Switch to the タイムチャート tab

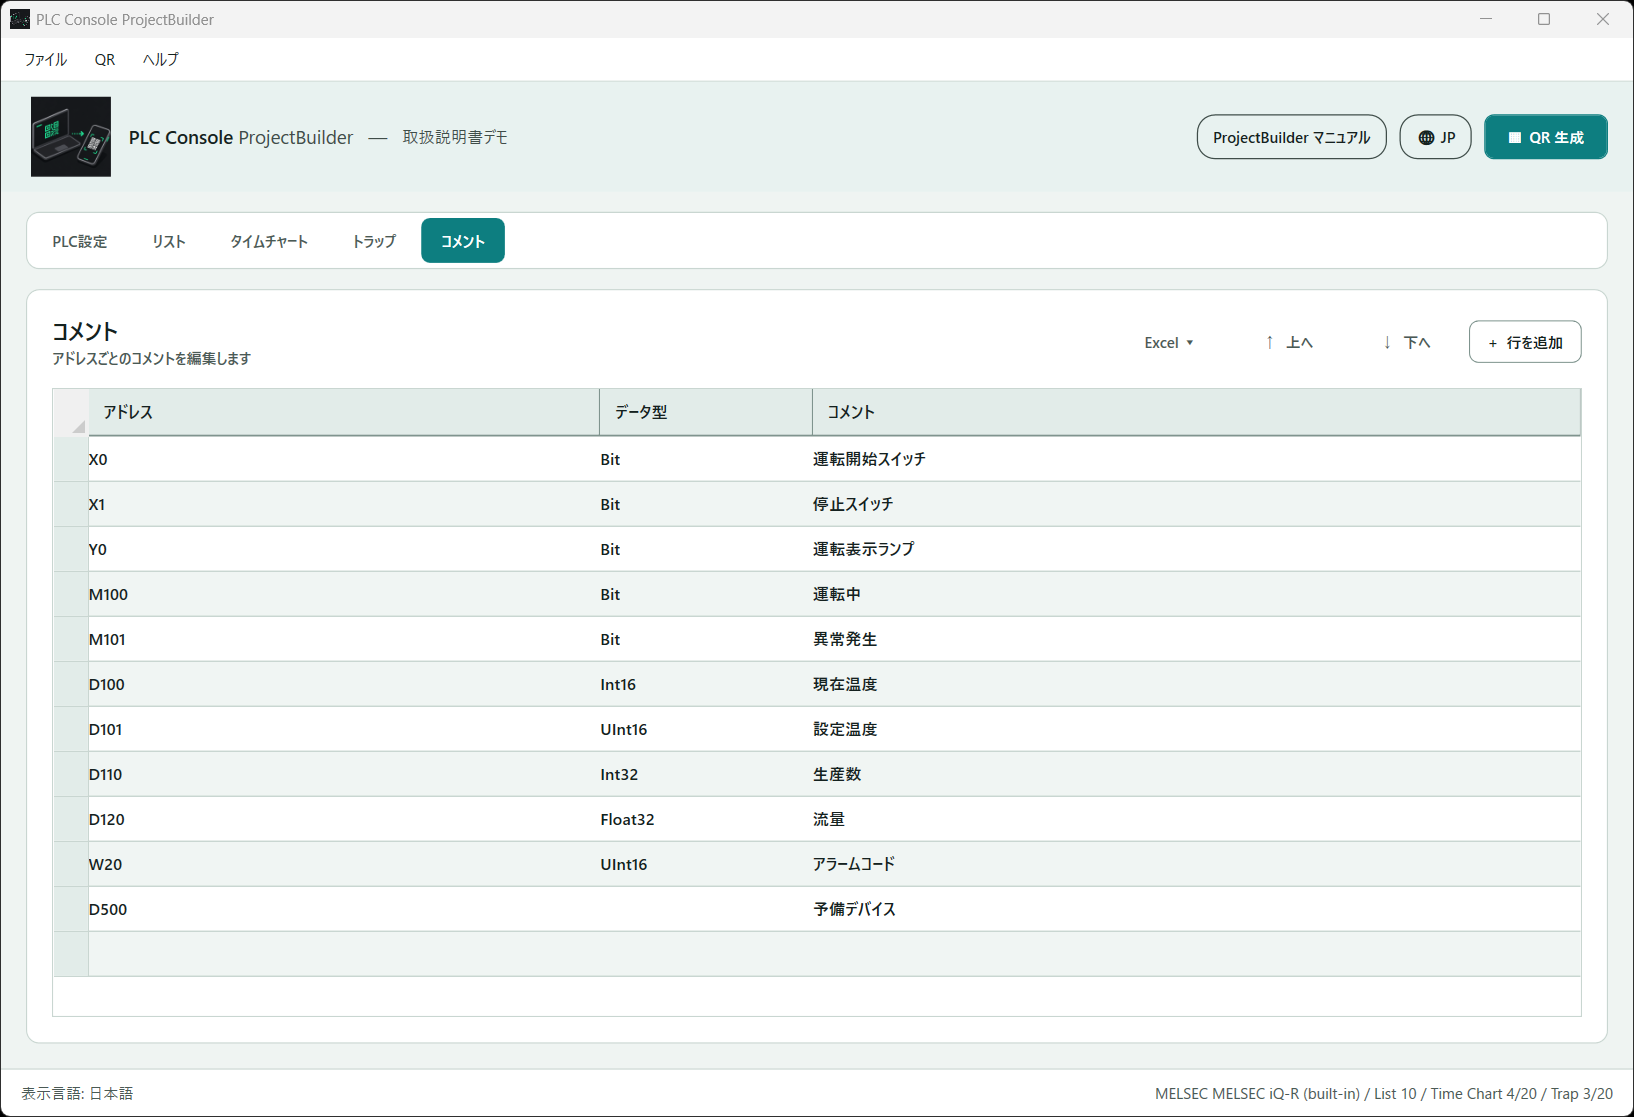pos(269,241)
